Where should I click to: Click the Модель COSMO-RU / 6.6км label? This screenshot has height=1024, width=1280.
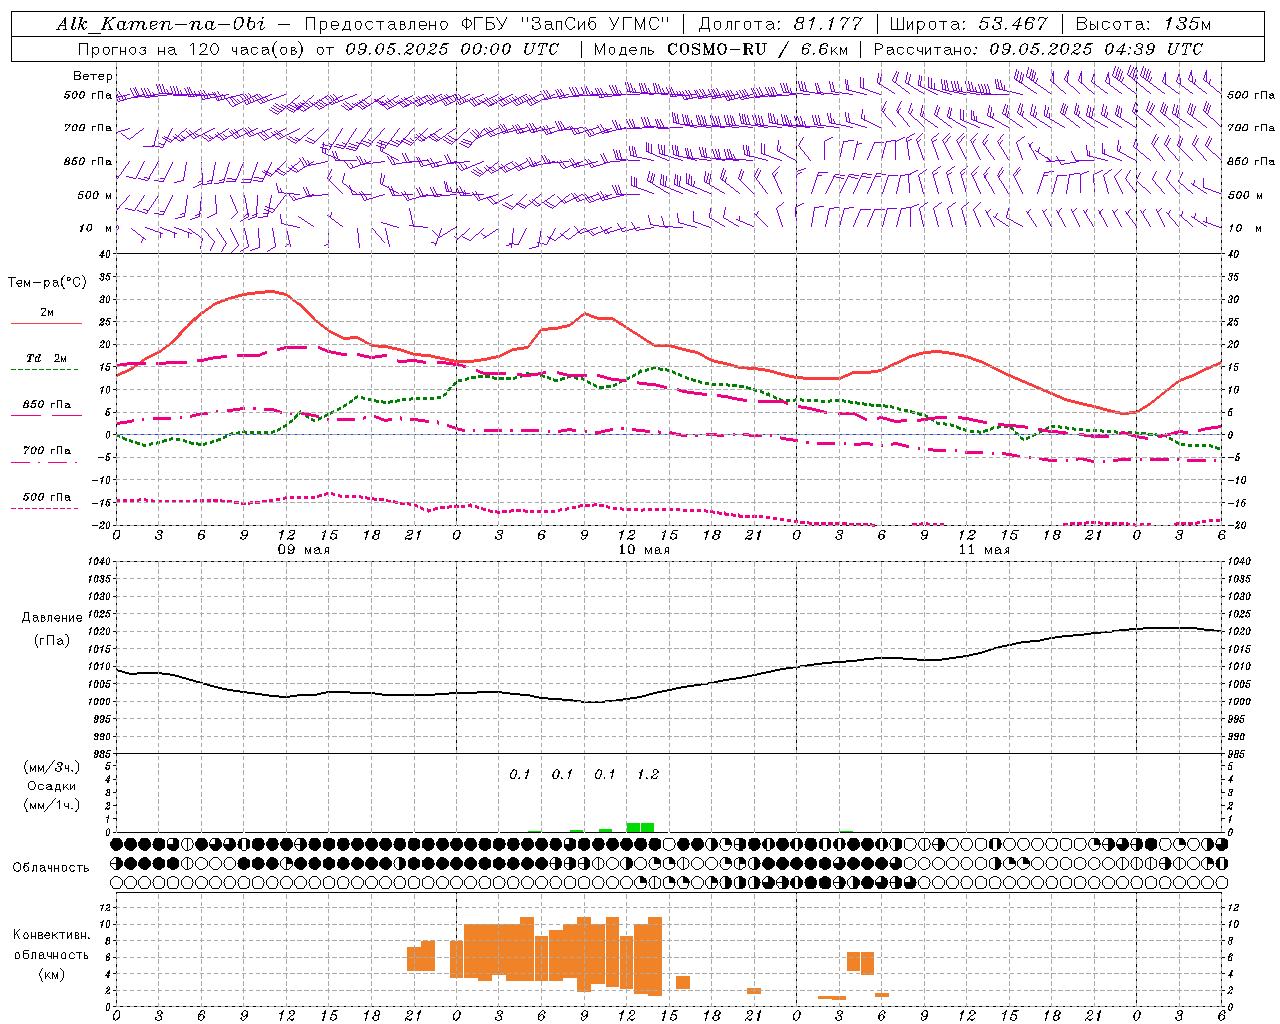click(x=720, y=49)
